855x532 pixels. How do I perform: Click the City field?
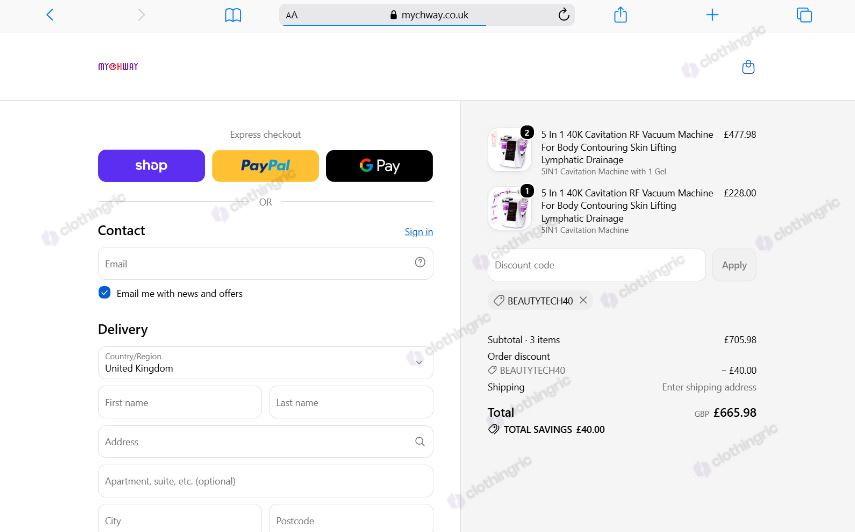point(180,519)
